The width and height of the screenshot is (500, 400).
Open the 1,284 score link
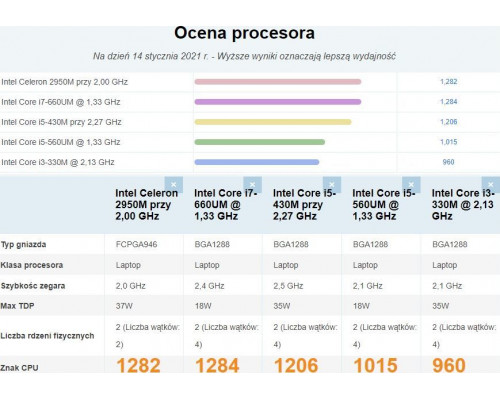pyautogui.click(x=449, y=102)
